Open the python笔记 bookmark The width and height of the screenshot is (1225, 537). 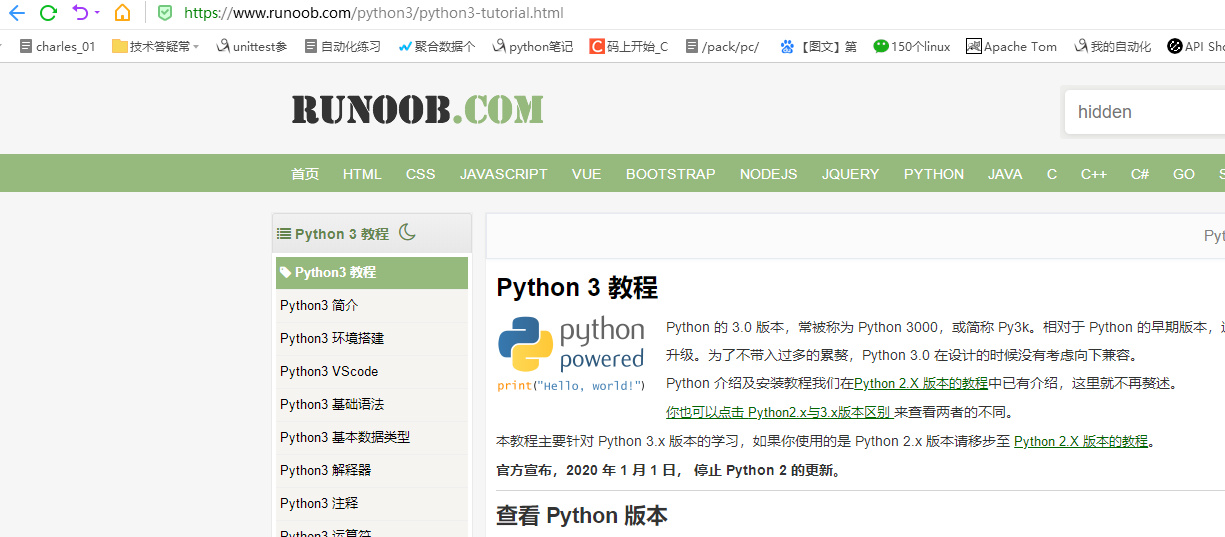[x=532, y=46]
